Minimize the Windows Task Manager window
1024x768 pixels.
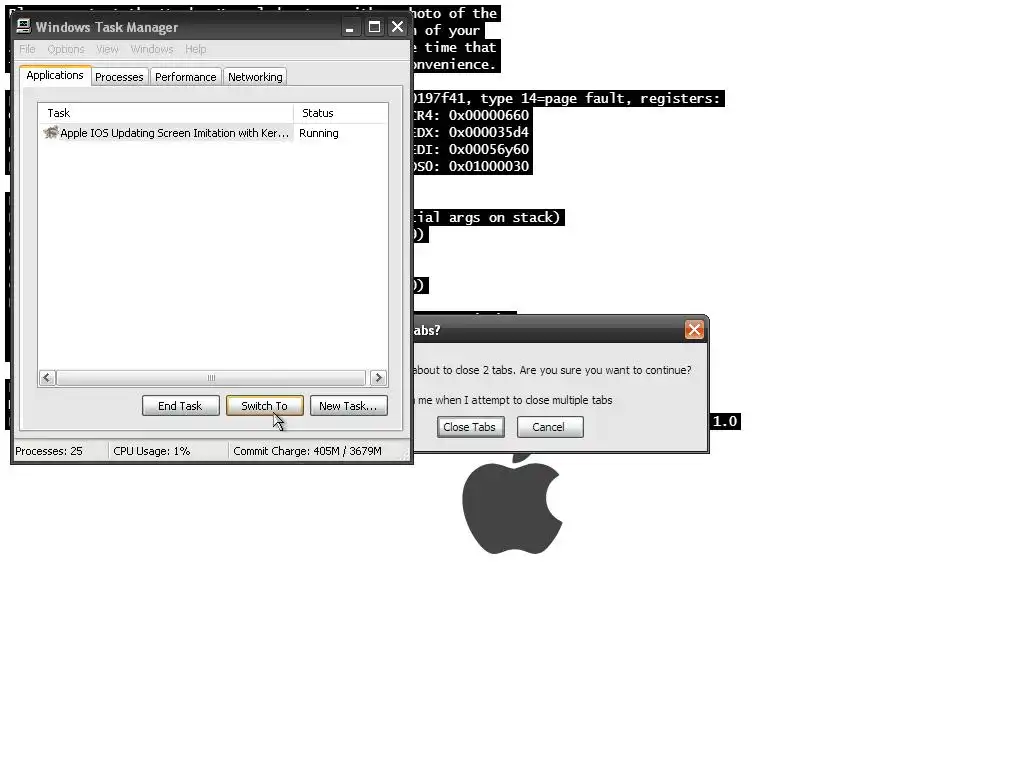350,27
